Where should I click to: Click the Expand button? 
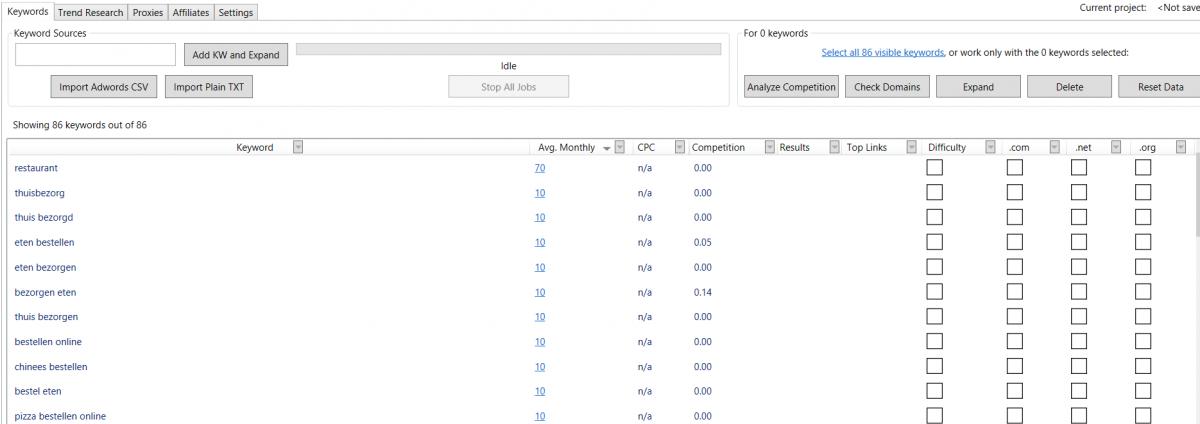pyautogui.click(x=977, y=87)
